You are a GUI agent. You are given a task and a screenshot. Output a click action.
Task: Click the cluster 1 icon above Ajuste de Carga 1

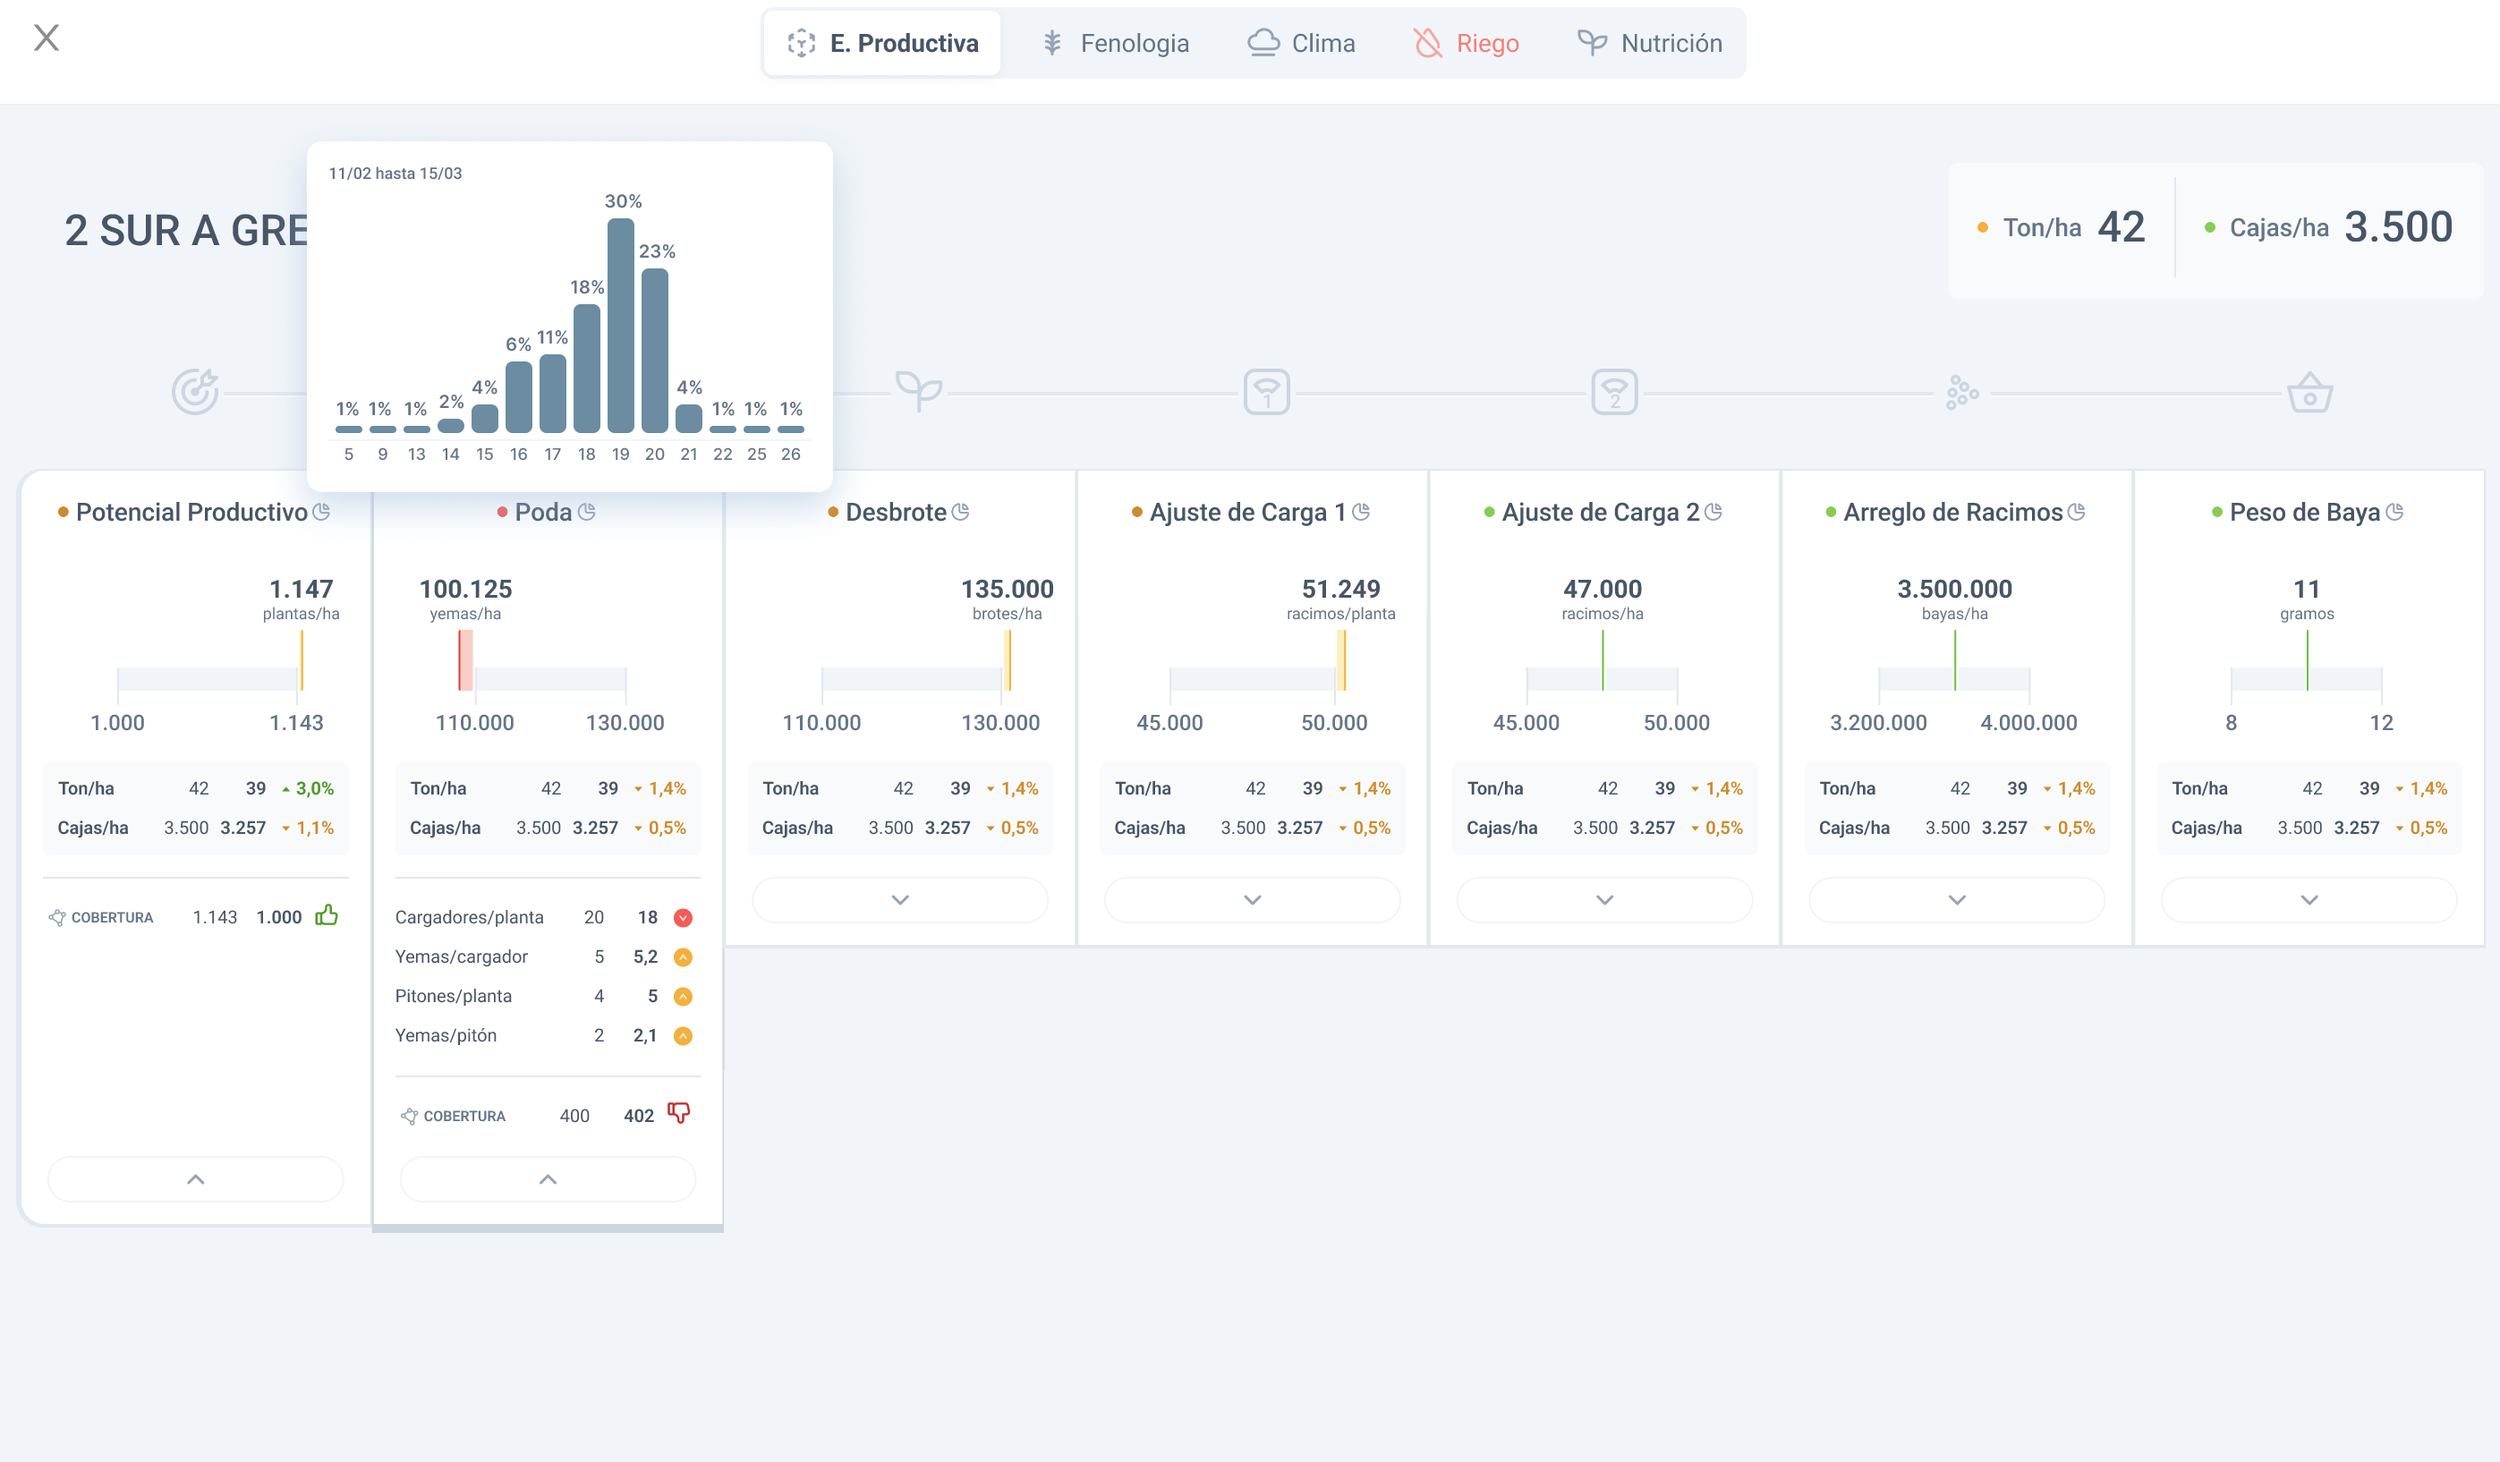click(x=1266, y=391)
